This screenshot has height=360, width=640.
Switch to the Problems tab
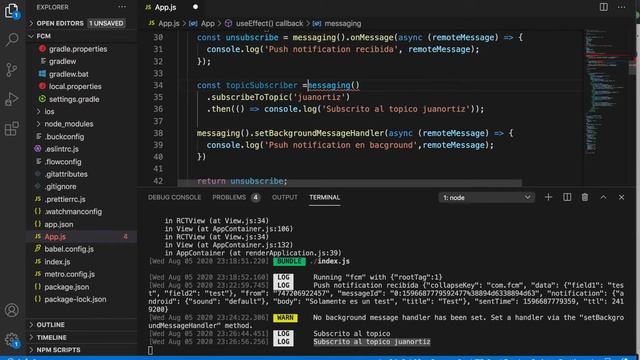click(x=229, y=198)
